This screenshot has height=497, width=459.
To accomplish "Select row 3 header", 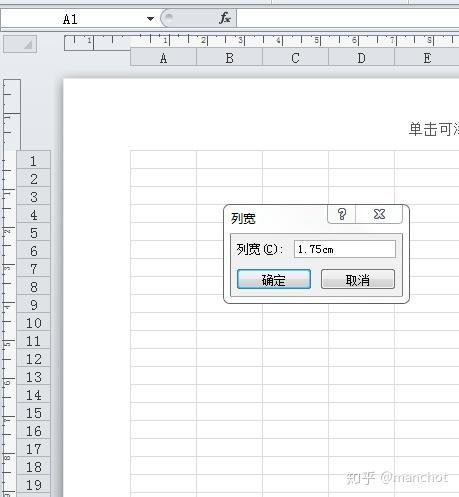I will tap(34, 196).
